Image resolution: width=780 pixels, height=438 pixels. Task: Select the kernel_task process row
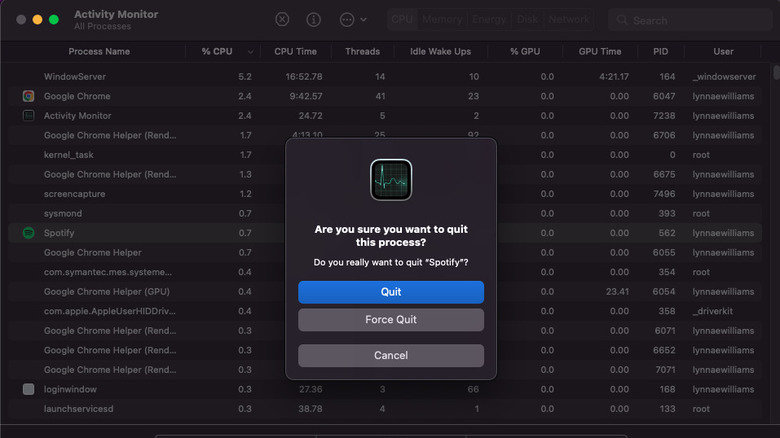[x=385, y=155]
